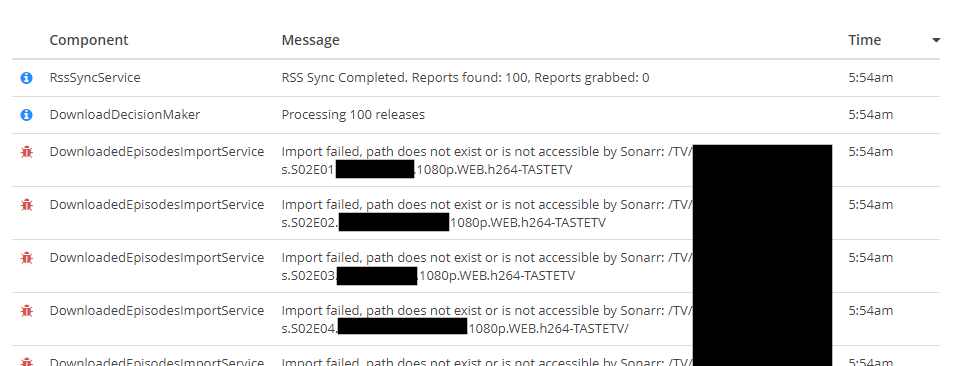Sort log by Message column header
This screenshot has width=961, height=366.
coord(311,40)
